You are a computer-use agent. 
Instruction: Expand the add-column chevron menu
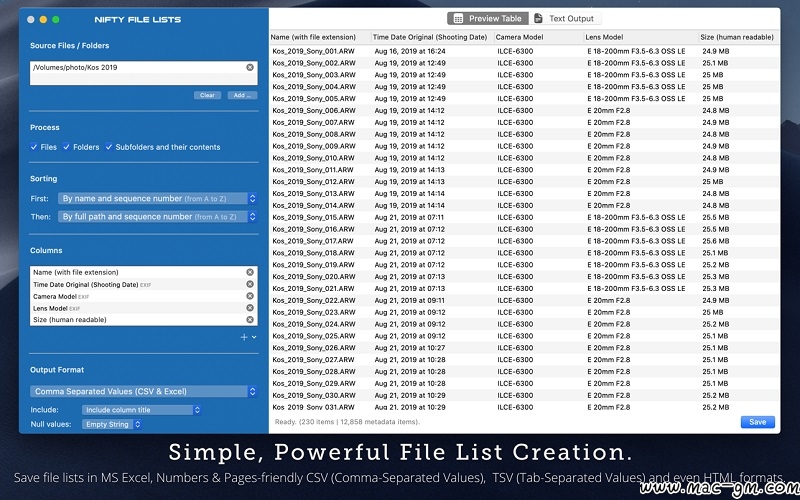pos(254,337)
